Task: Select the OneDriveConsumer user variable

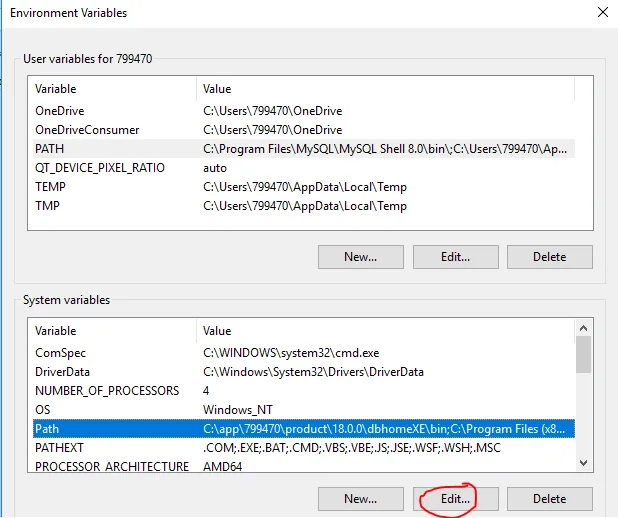Action: click(87, 130)
